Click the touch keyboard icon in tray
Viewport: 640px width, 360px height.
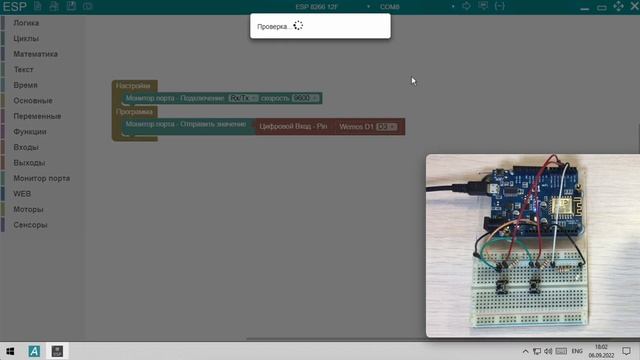coord(561,351)
